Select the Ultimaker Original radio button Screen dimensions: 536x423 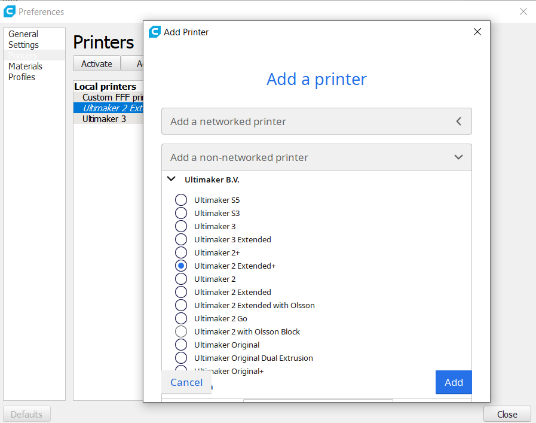181,345
